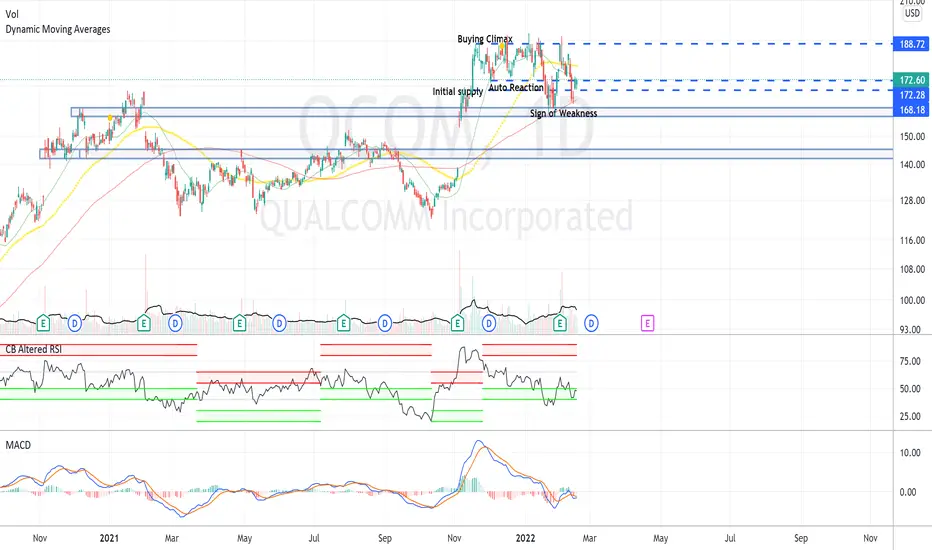Screen dimensions: 932x550
Task: Select the CB Altered RSI indicator label
Action: [x=33, y=349]
